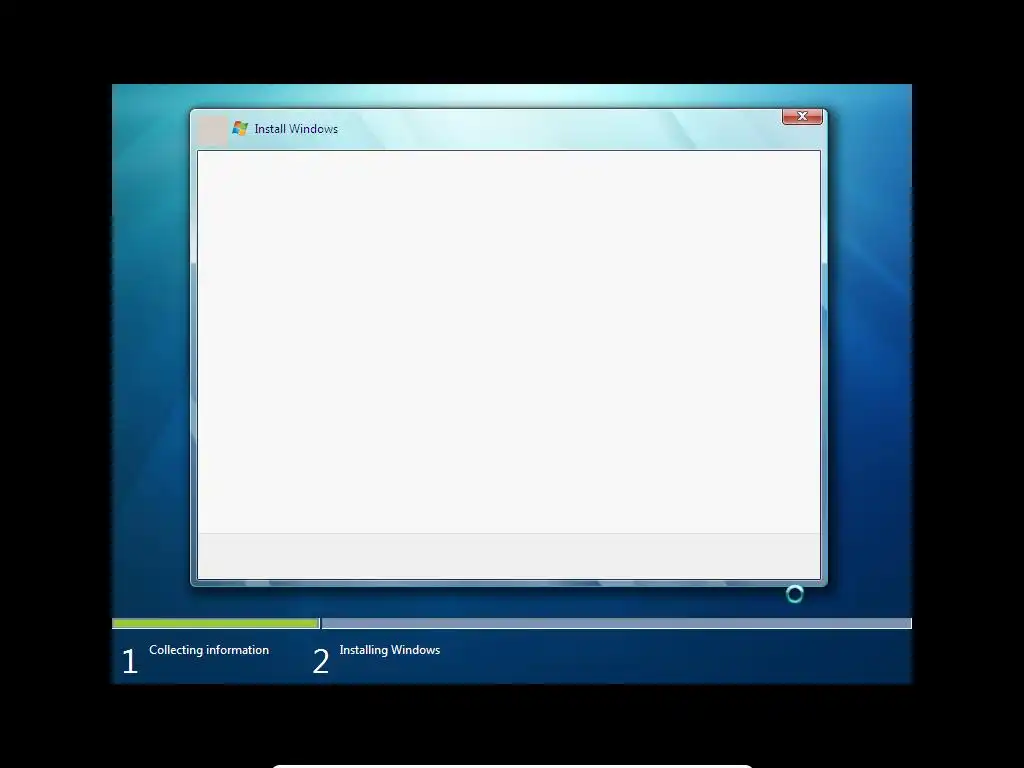Click the grey Installing Windows progress segment
Screen dimensions: 1024x768
[x=616, y=624]
